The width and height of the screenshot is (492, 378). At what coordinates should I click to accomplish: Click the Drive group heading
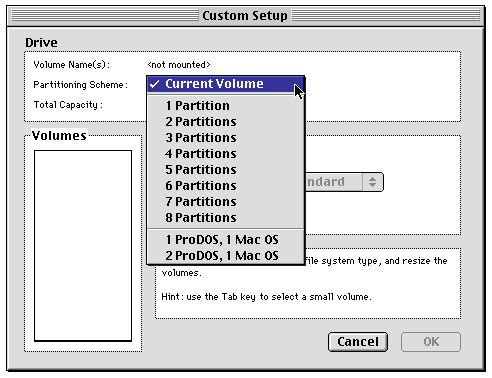point(41,43)
